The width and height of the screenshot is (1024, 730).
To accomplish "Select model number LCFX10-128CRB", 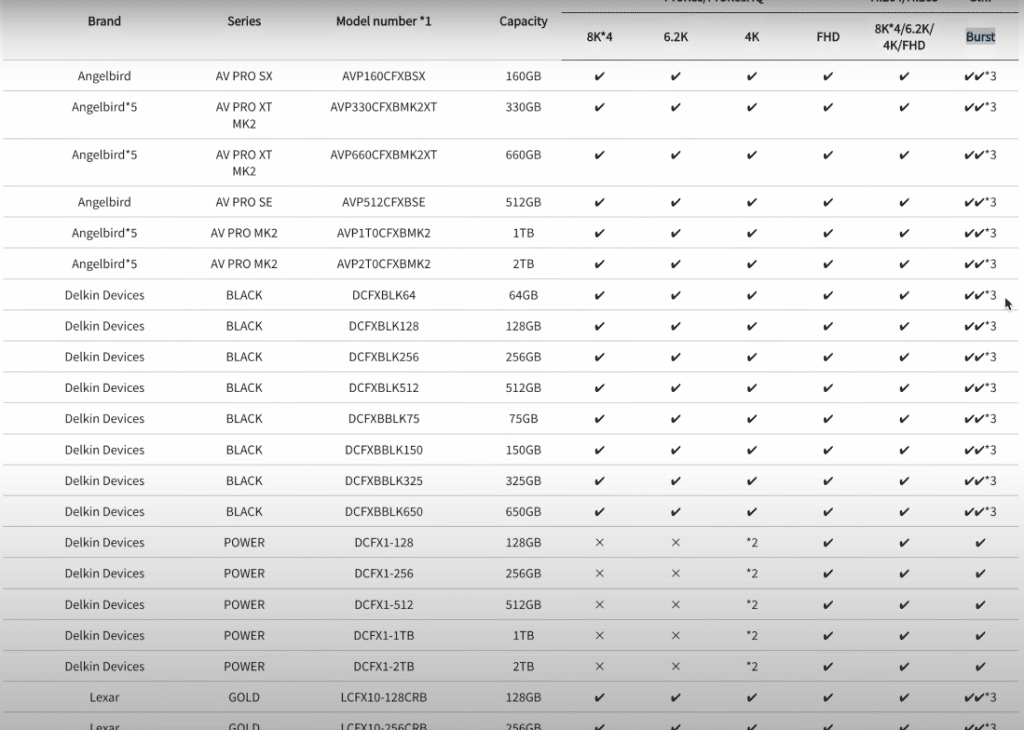I will click(384, 697).
